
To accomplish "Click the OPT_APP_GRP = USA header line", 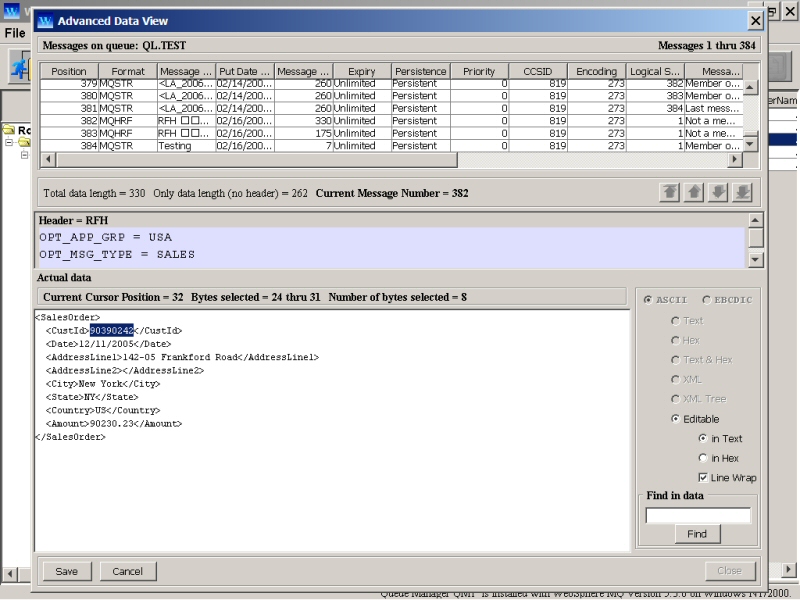I will pyautogui.click(x=106, y=237).
